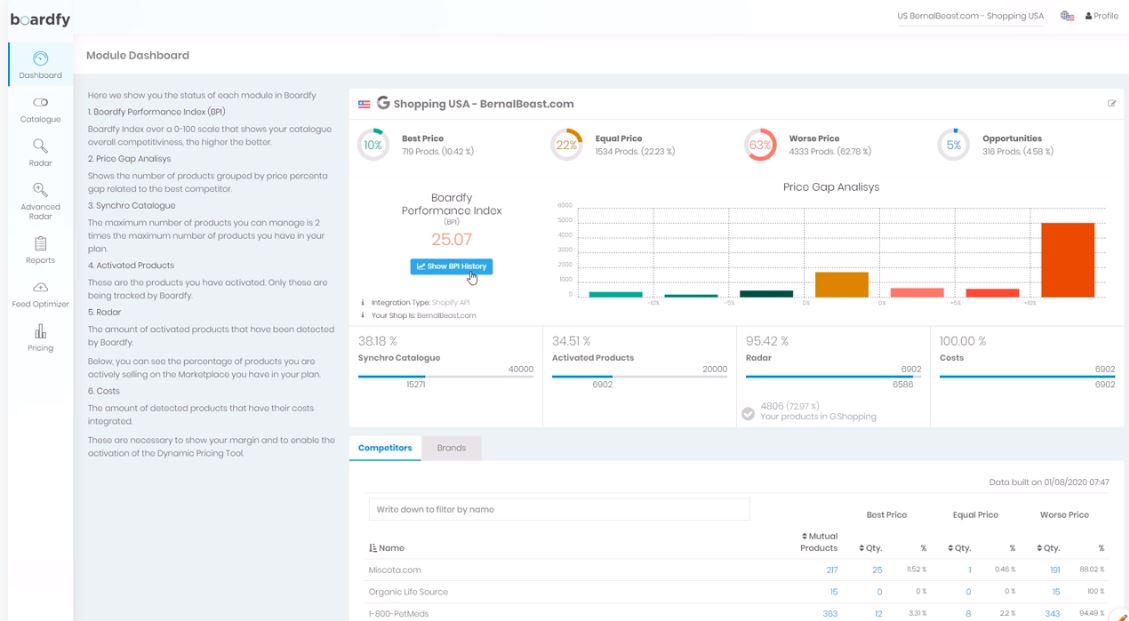Open the Reports section

point(40,250)
